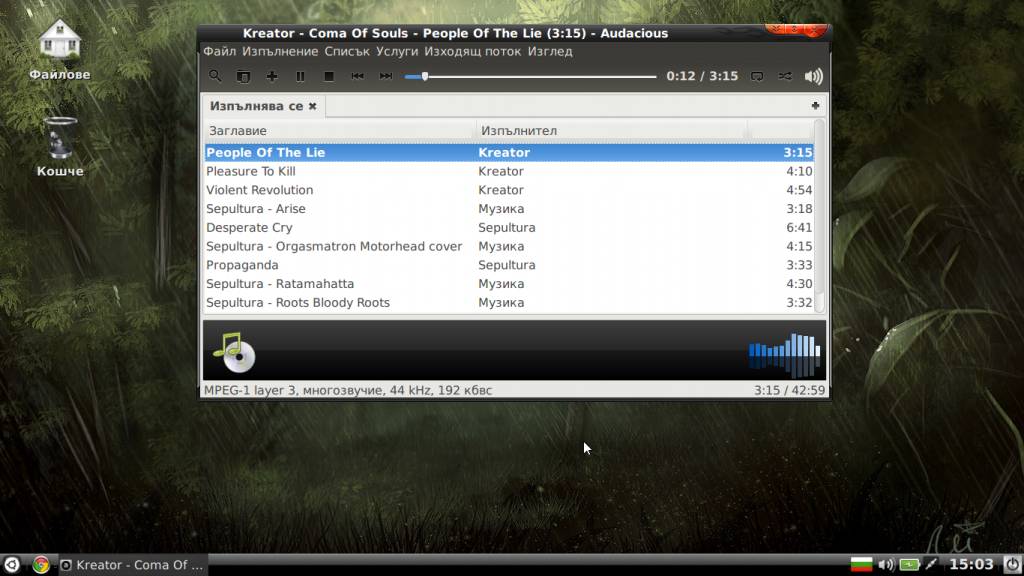Open the Услуги menu

397,52
